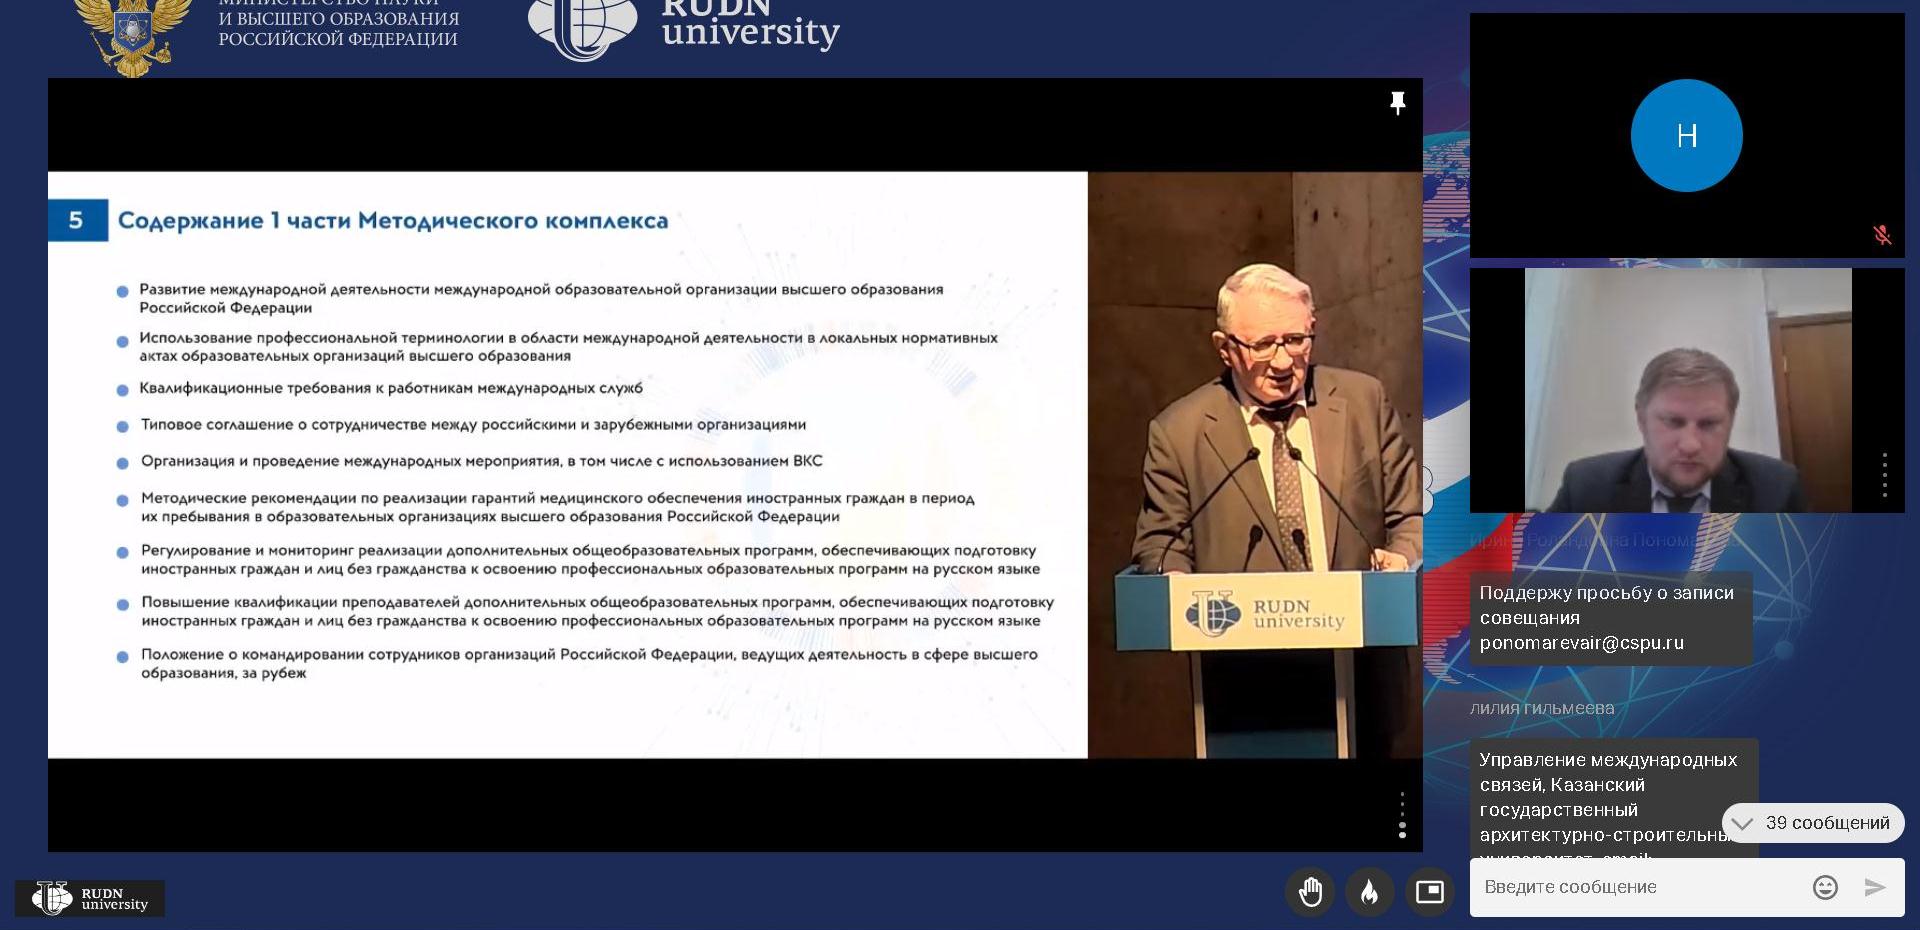
Task: Click the muted microphone icon on H tile
Action: pyautogui.click(x=1881, y=235)
